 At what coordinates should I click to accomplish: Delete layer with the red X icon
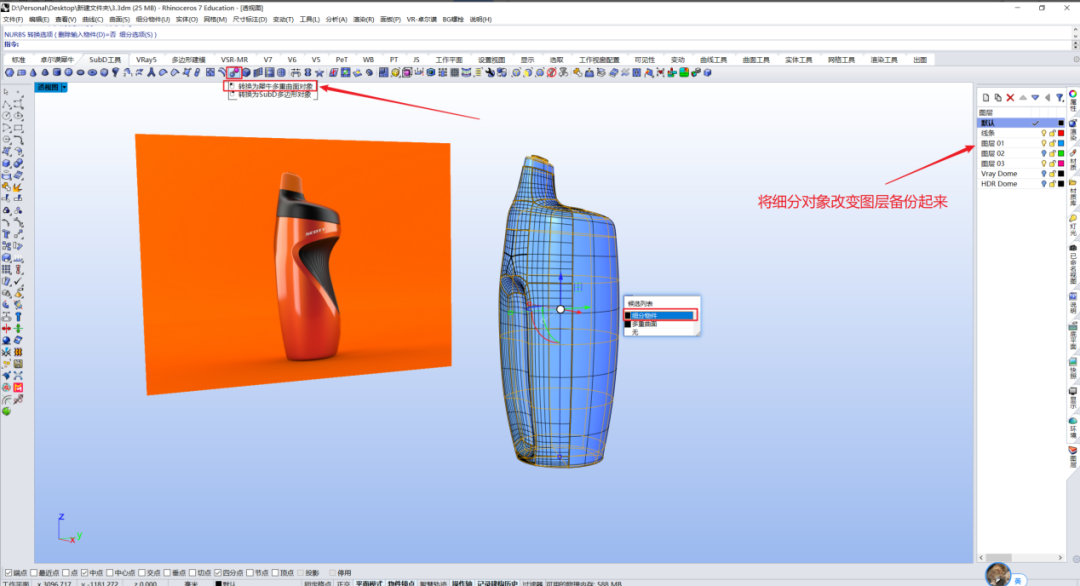click(x=1010, y=98)
